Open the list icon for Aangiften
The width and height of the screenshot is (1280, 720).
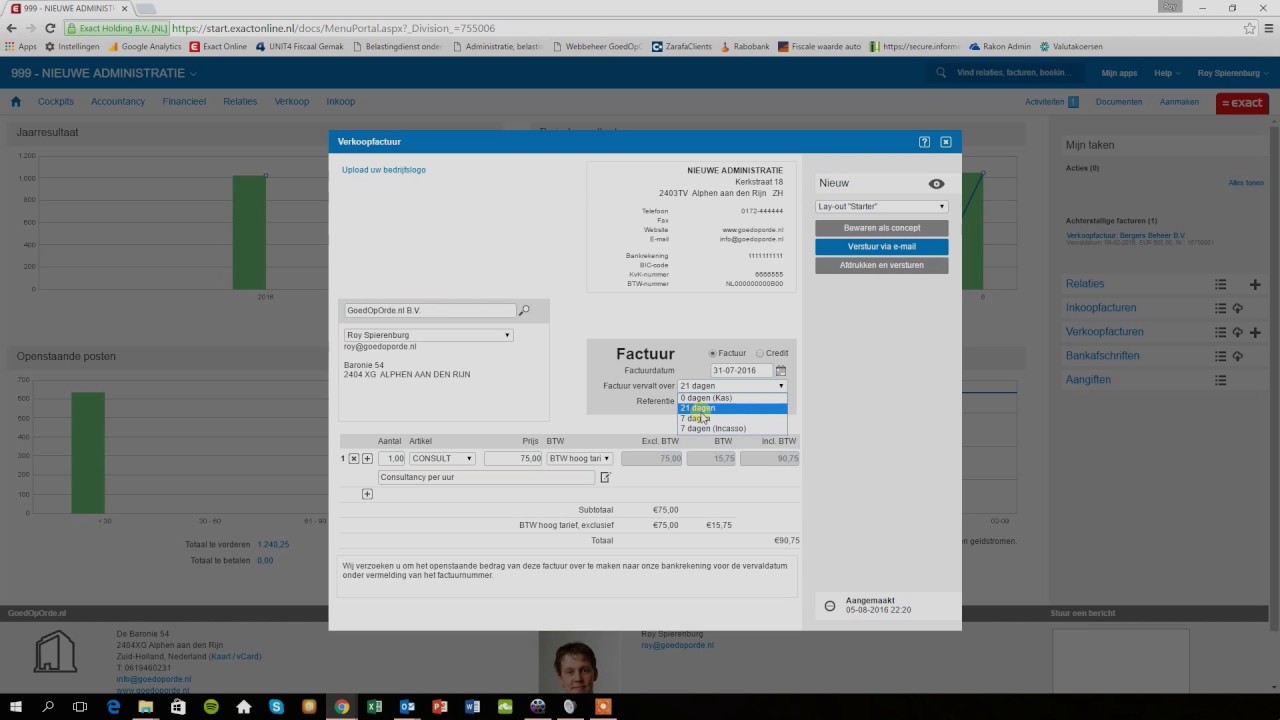click(1221, 380)
